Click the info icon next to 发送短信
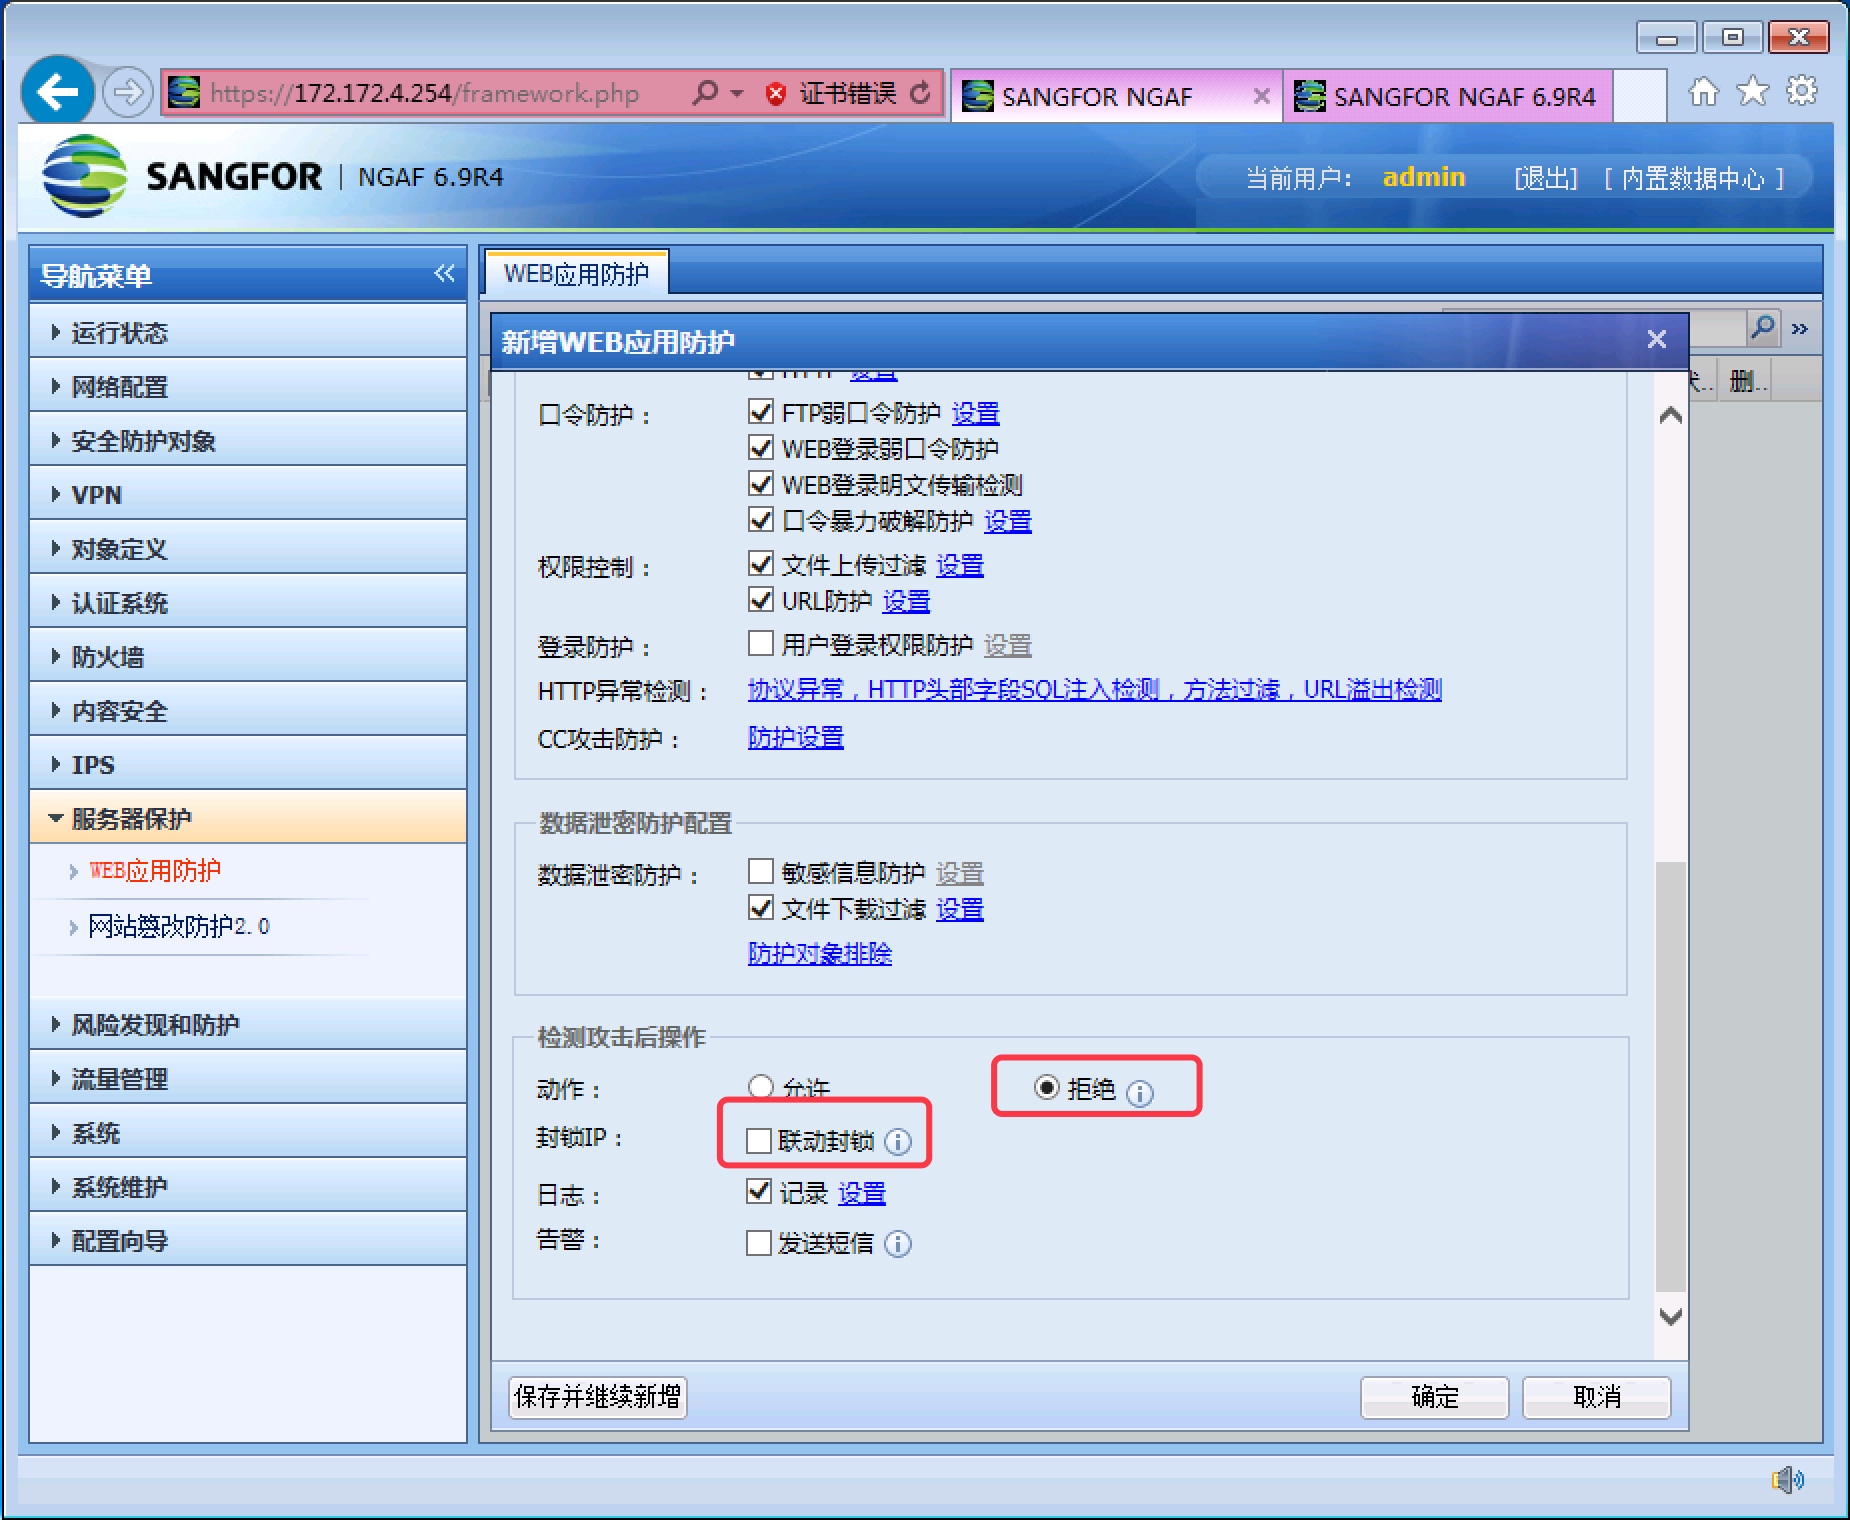 pos(898,1244)
